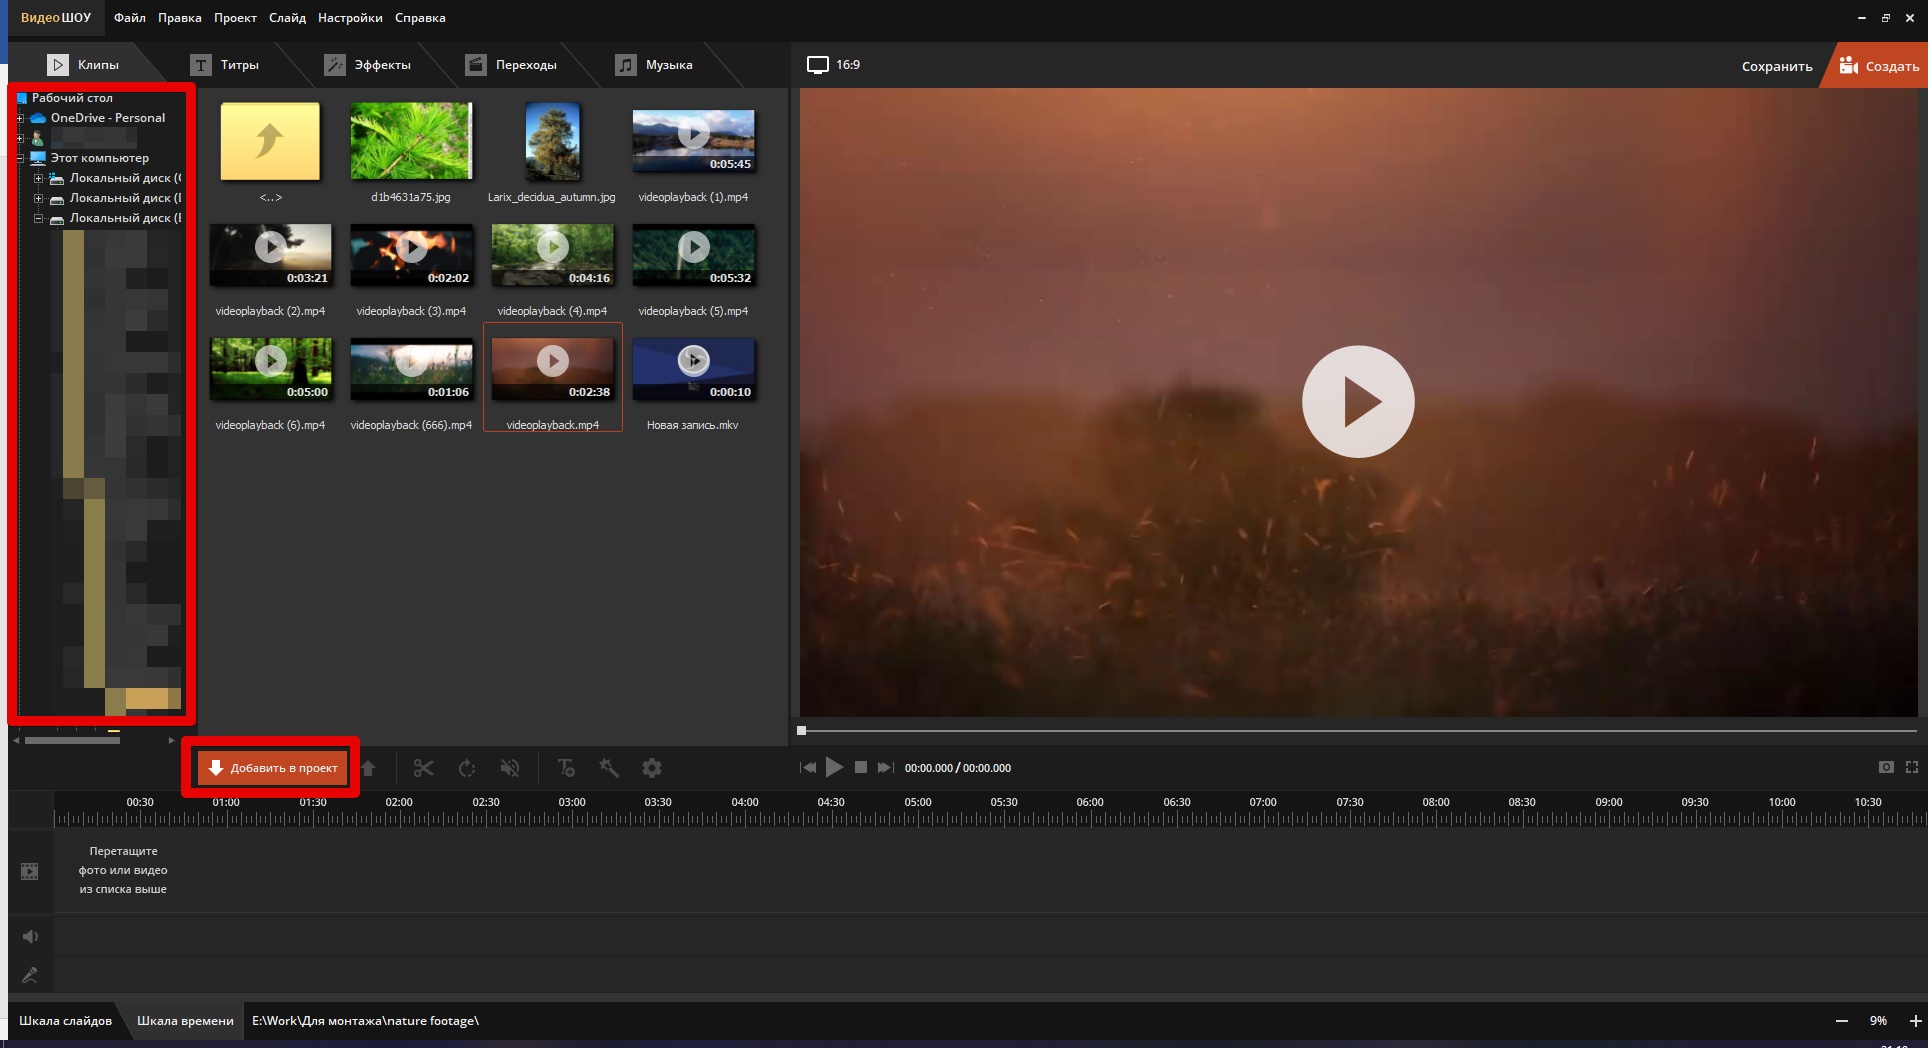Click the mute sound icon in toolbar
The width and height of the screenshot is (1928, 1048).
click(510, 768)
